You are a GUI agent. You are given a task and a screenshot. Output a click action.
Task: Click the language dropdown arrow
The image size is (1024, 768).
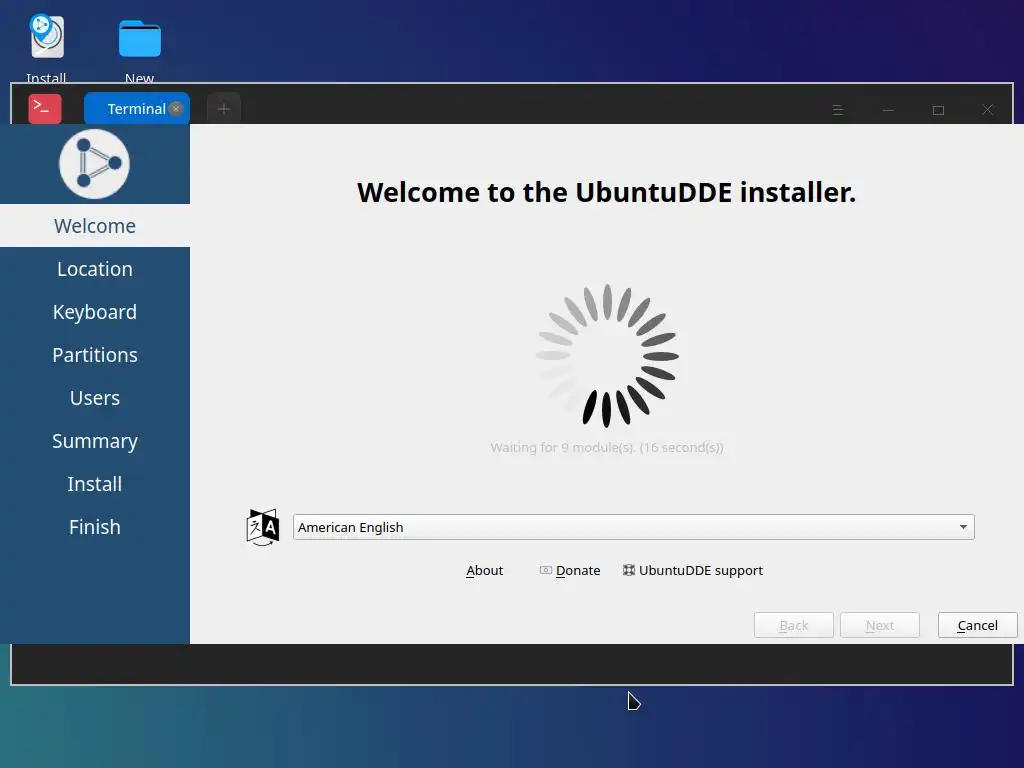[x=963, y=527]
